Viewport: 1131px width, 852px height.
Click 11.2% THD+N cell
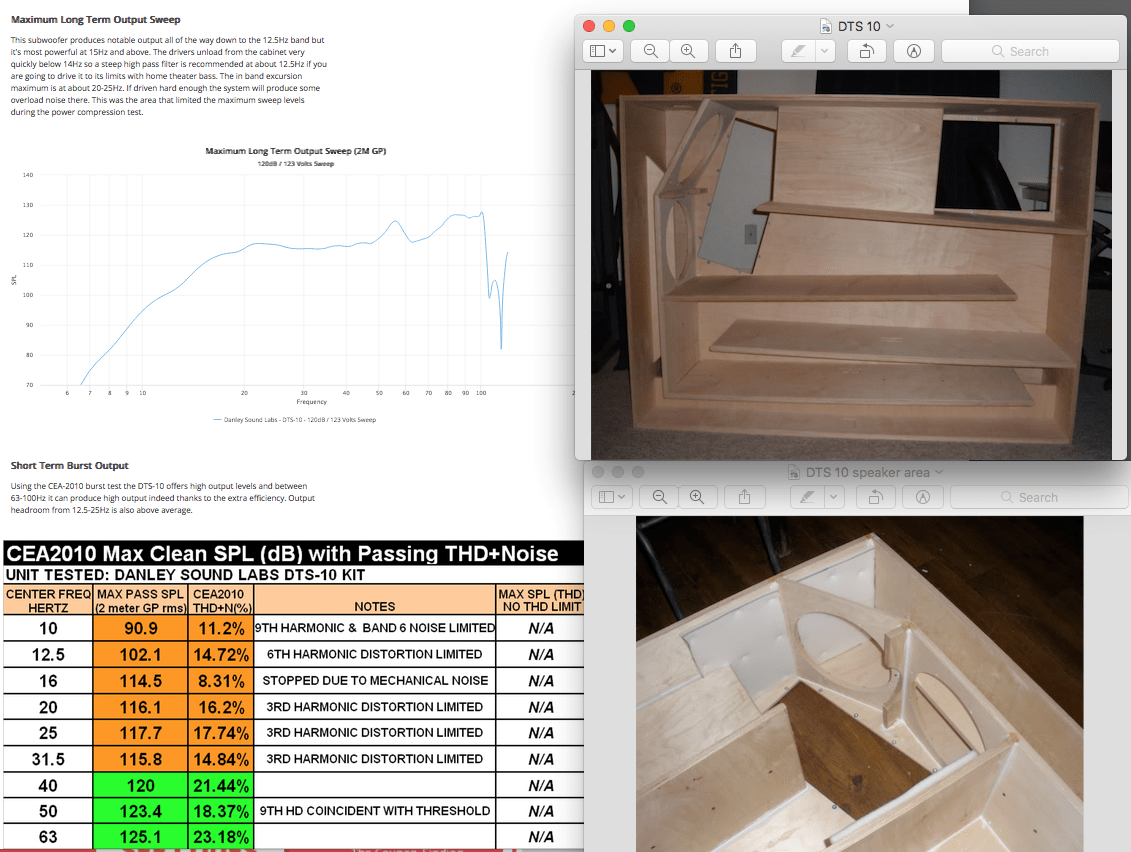[221, 628]
